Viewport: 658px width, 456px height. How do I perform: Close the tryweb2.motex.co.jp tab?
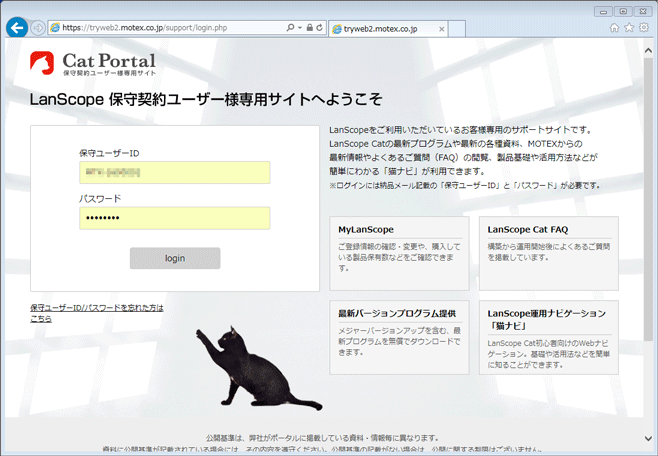[x=441, y=29]
